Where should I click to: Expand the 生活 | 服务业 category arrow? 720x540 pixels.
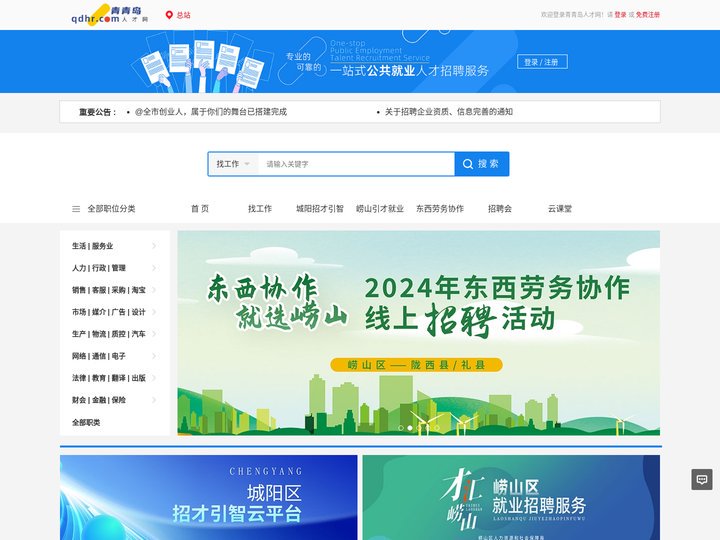click(x=154, y=246)
